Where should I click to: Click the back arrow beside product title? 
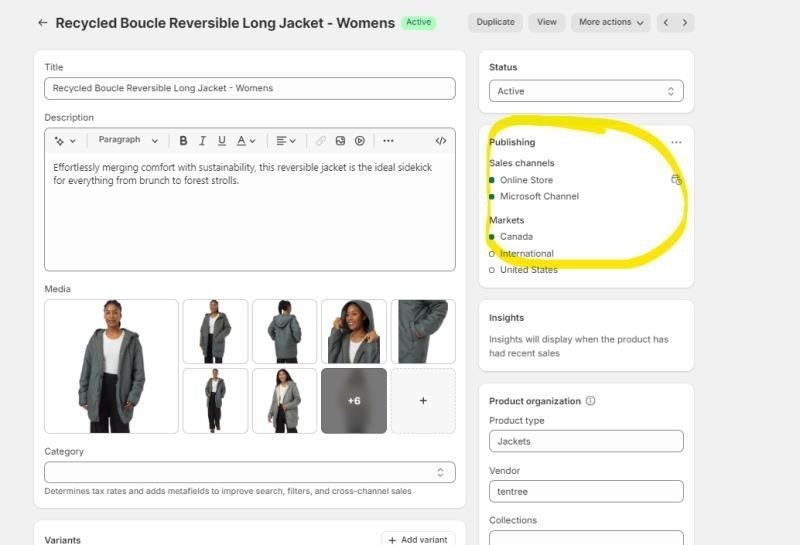(42, 22)
